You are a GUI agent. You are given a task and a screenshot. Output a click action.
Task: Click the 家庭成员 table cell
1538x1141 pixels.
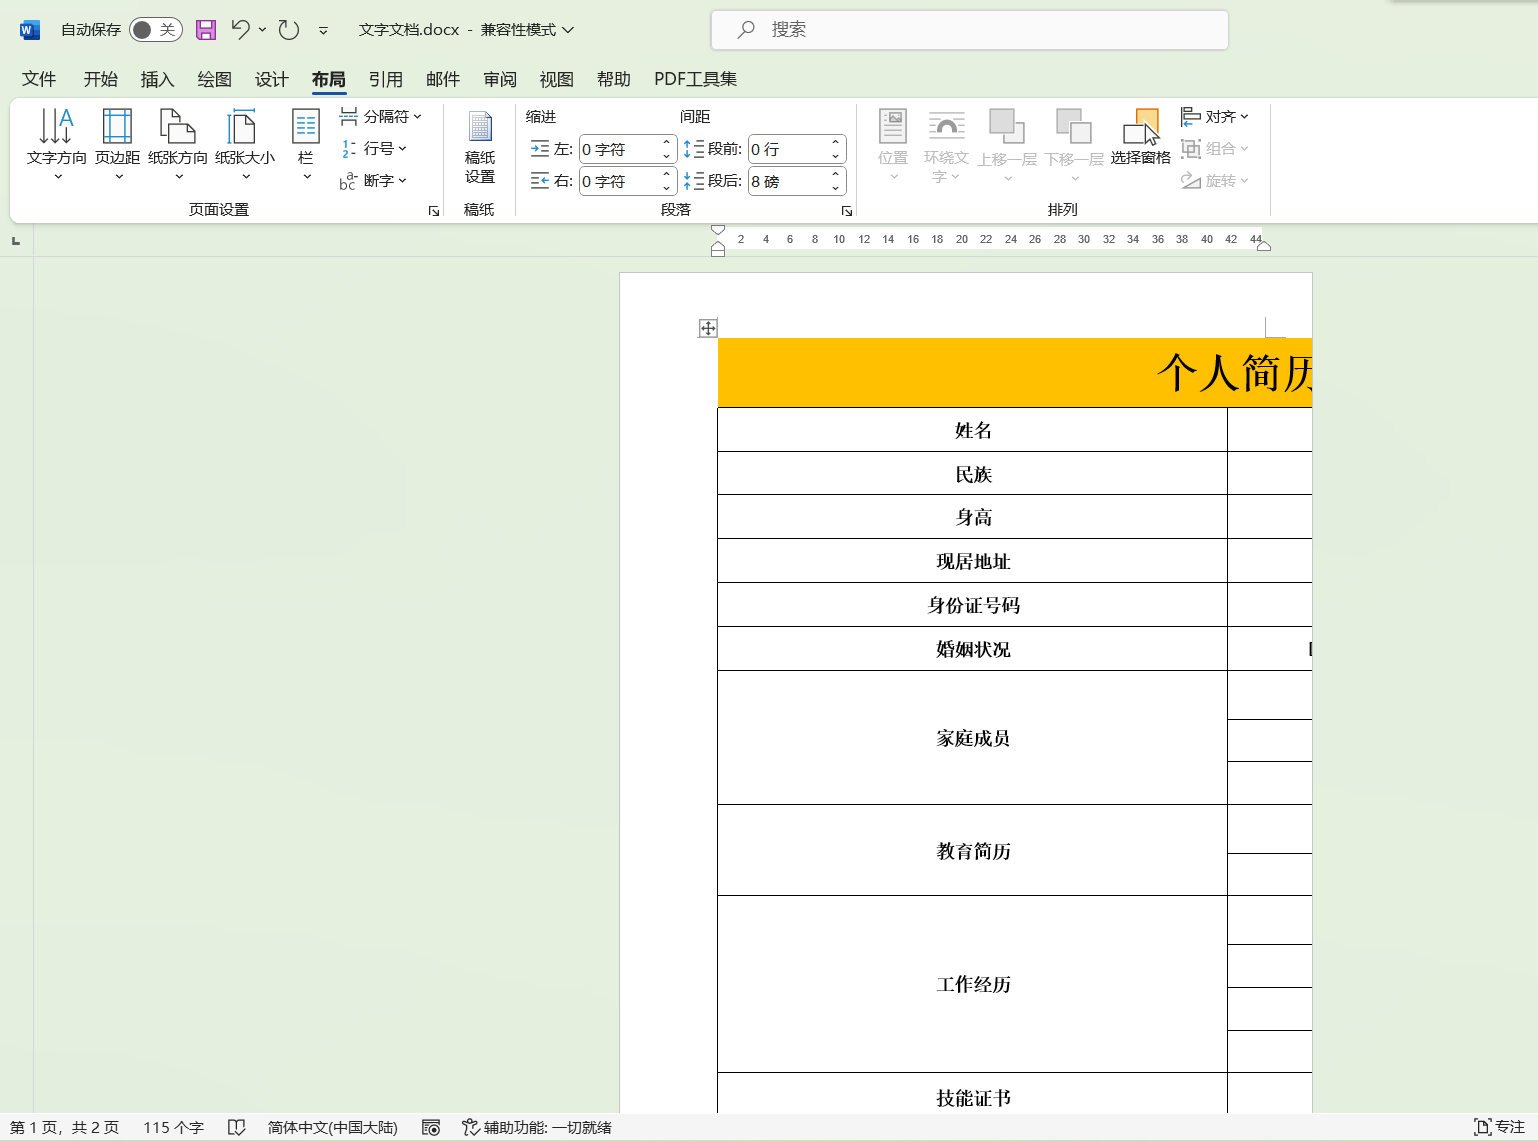pyautogui.click(x=972, y=738)
